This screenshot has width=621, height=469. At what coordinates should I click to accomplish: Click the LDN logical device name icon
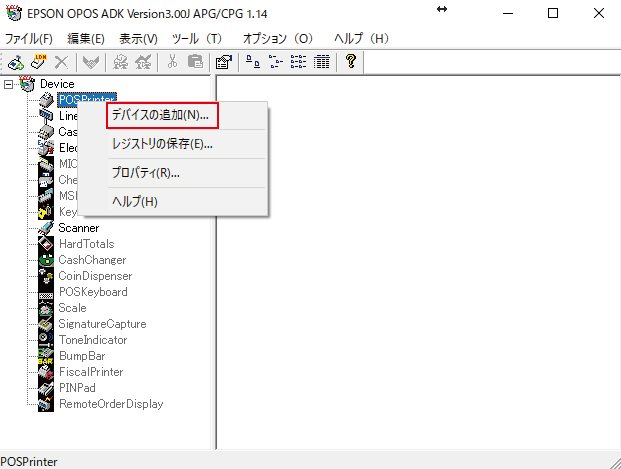click(x=38, y=62)
